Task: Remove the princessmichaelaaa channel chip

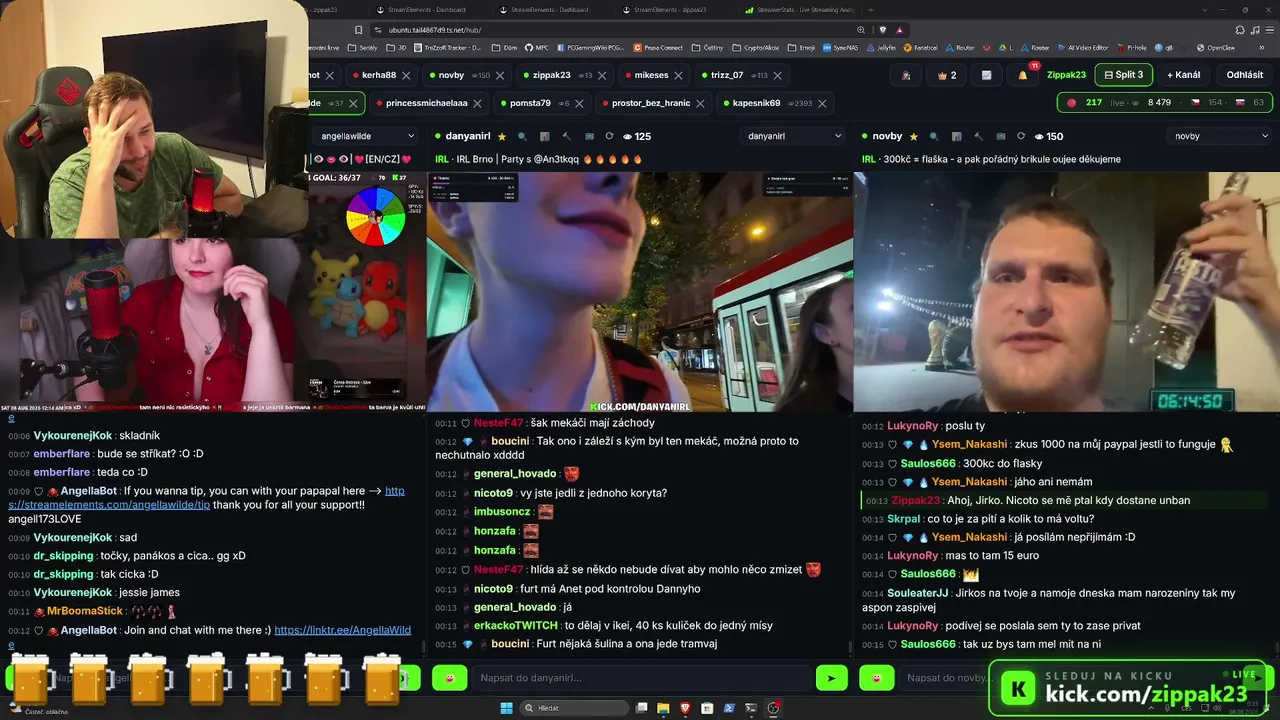Action: point(477,103)
